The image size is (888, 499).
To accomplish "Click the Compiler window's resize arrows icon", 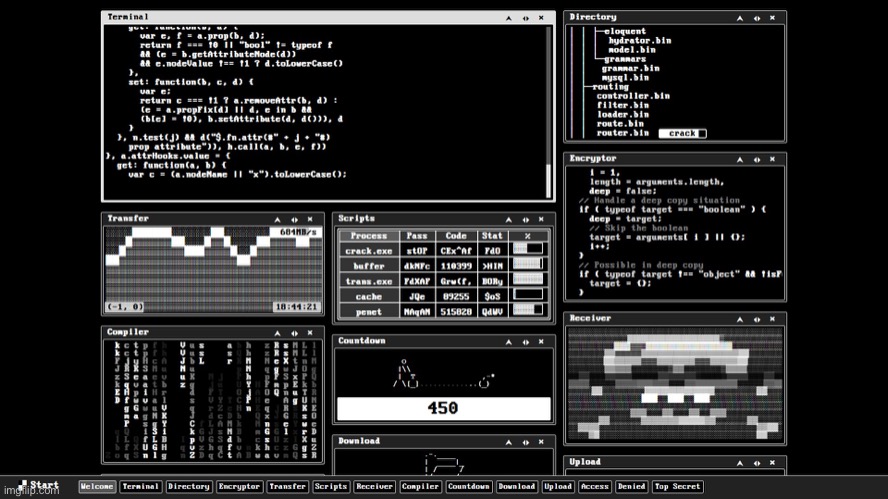I will tap(295, 332).
